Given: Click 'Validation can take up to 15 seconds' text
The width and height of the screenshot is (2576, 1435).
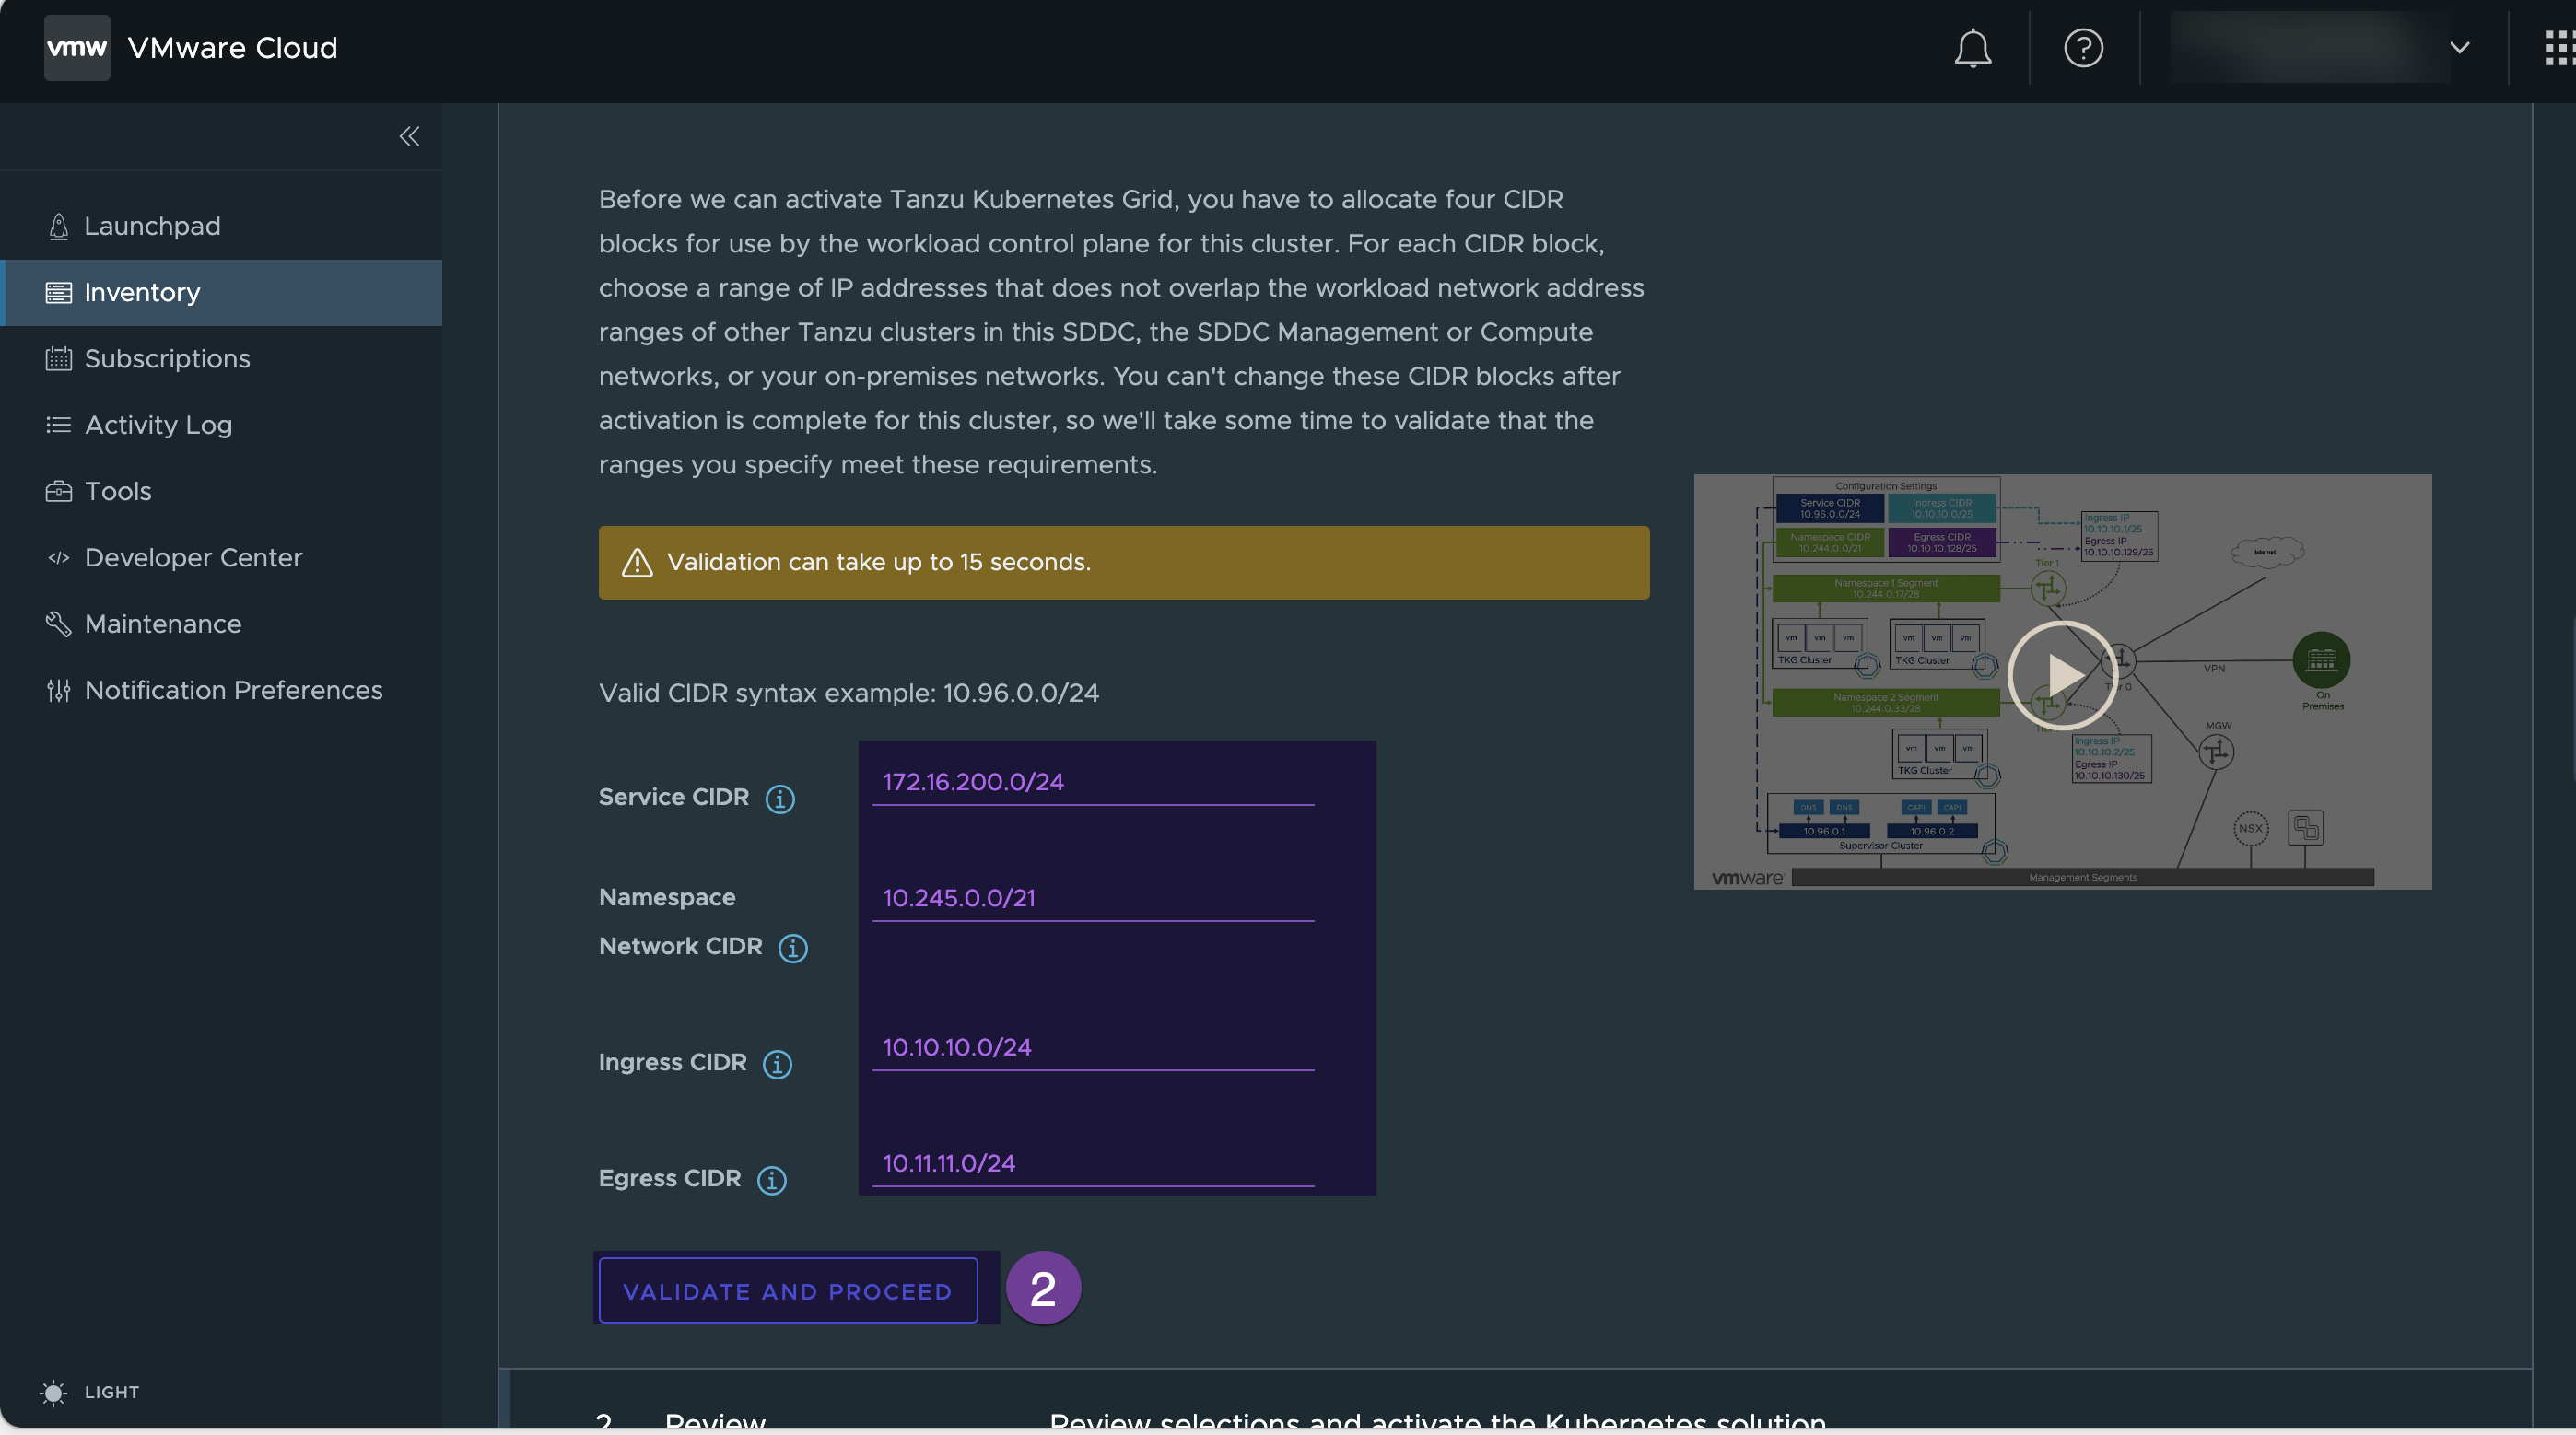Looking at the screenshot, I should (879, 562).
